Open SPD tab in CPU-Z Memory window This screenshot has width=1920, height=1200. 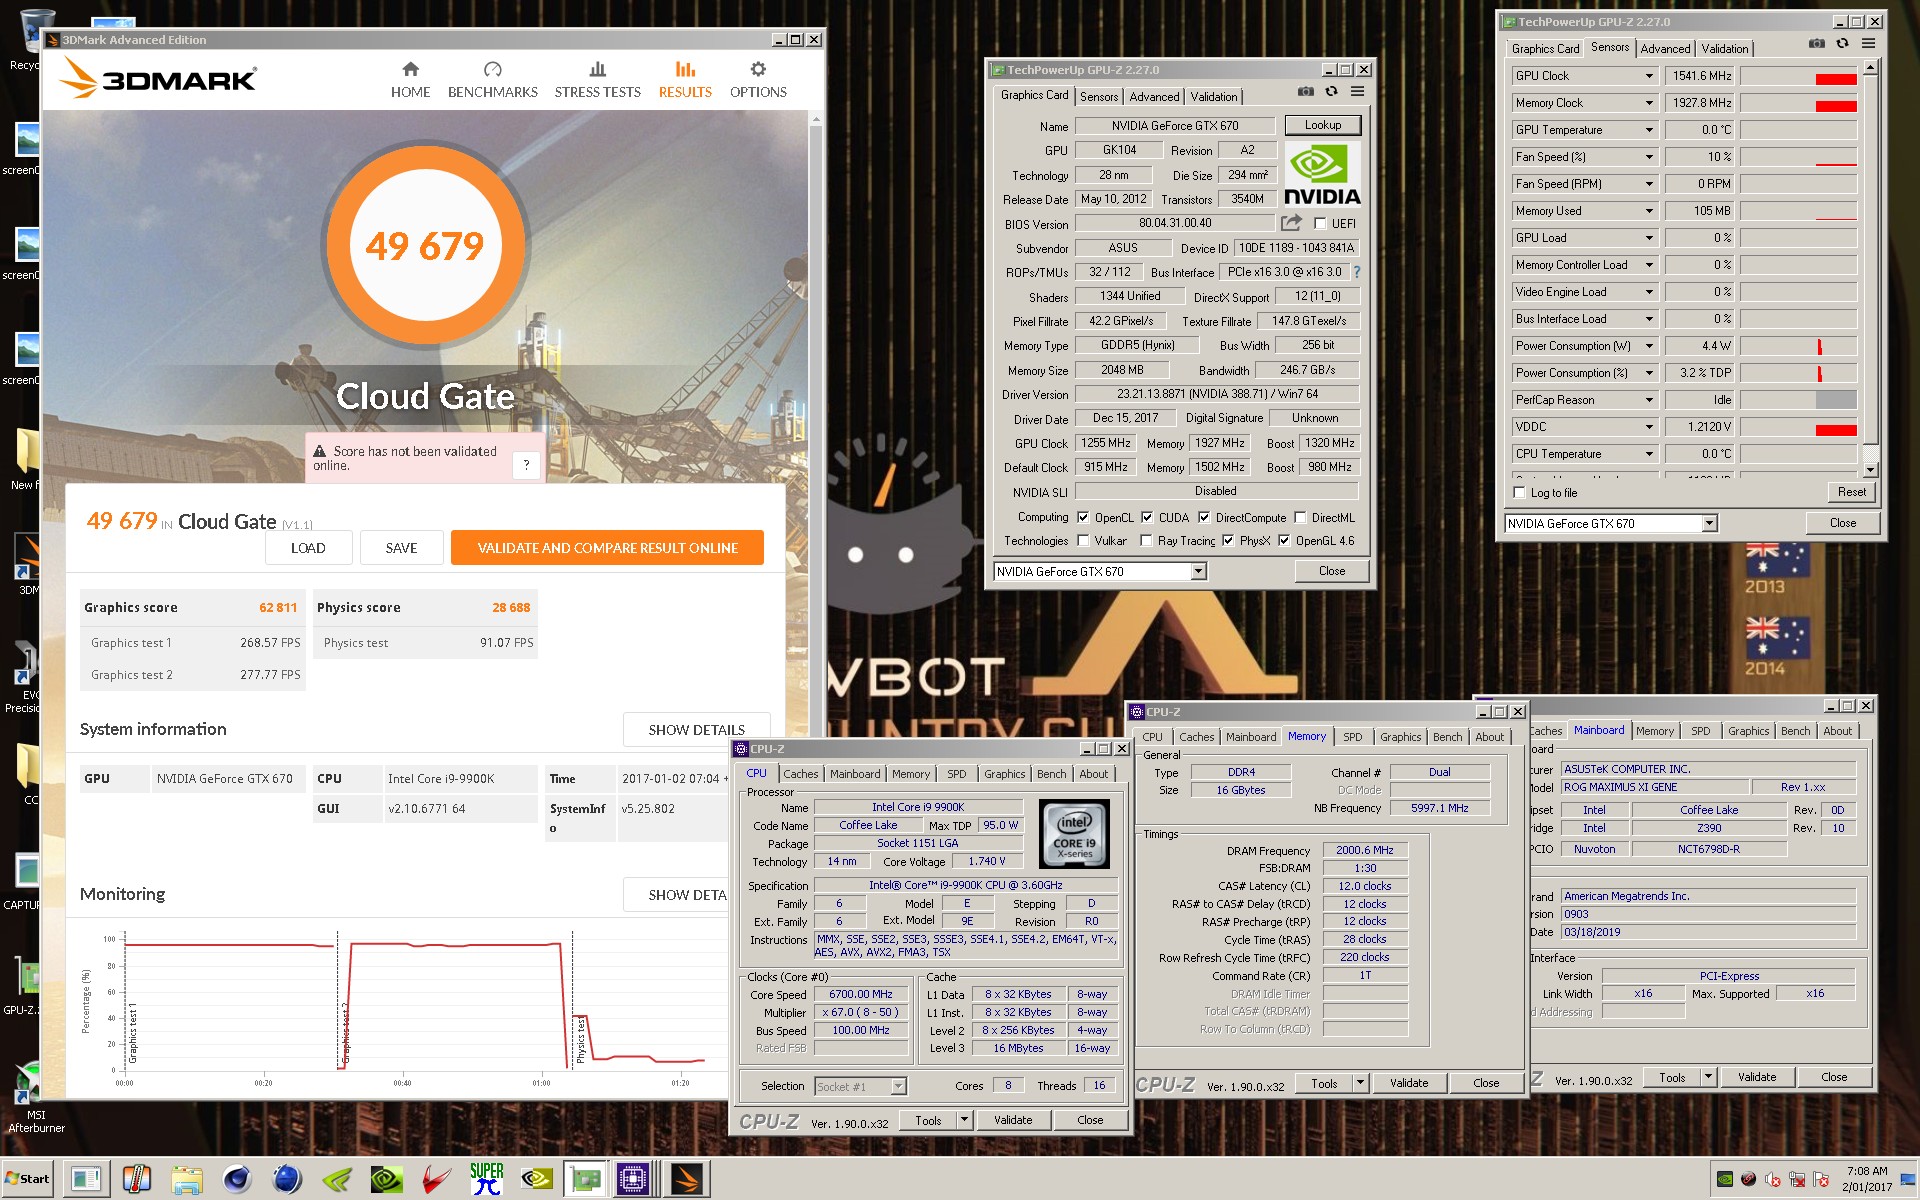tap(1352, 737)
